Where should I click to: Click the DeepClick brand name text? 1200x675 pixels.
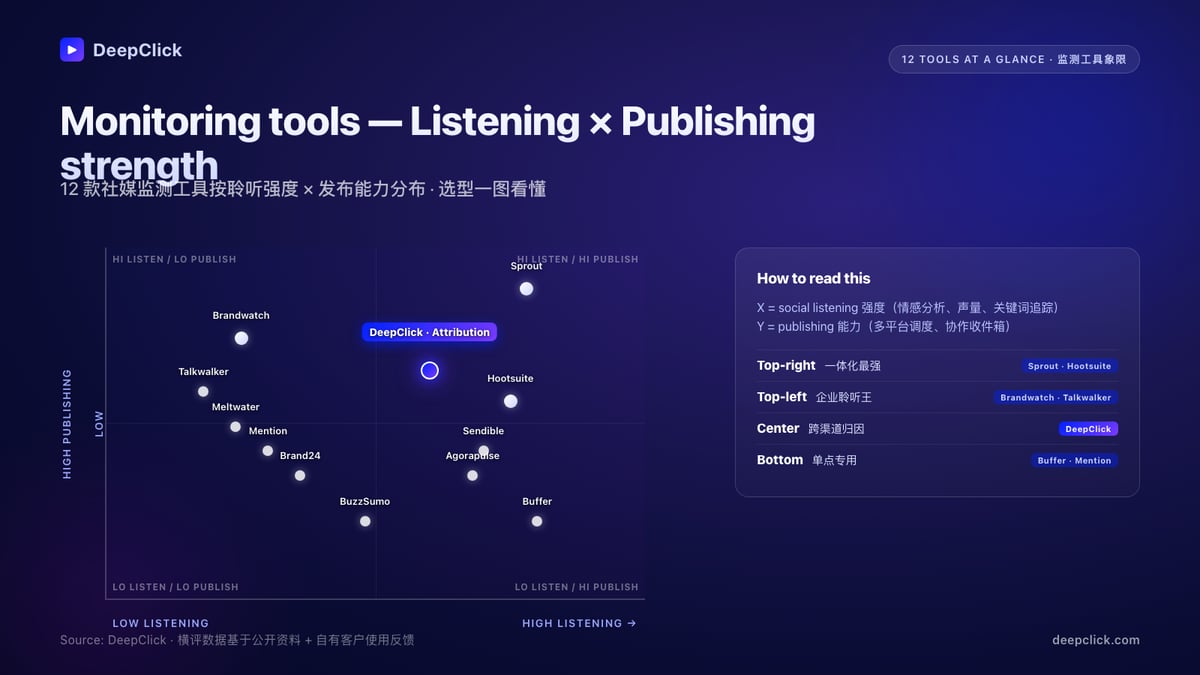point(137,50)
